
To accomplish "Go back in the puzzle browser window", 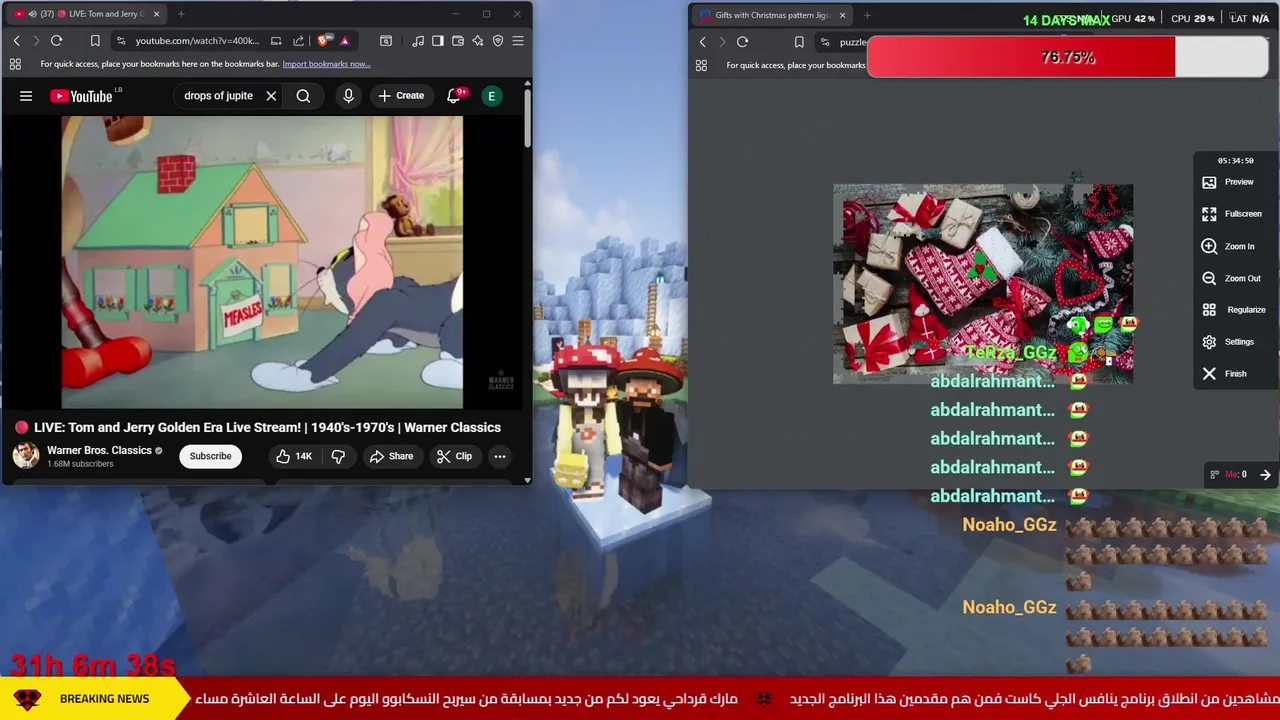I will (702, 42).
